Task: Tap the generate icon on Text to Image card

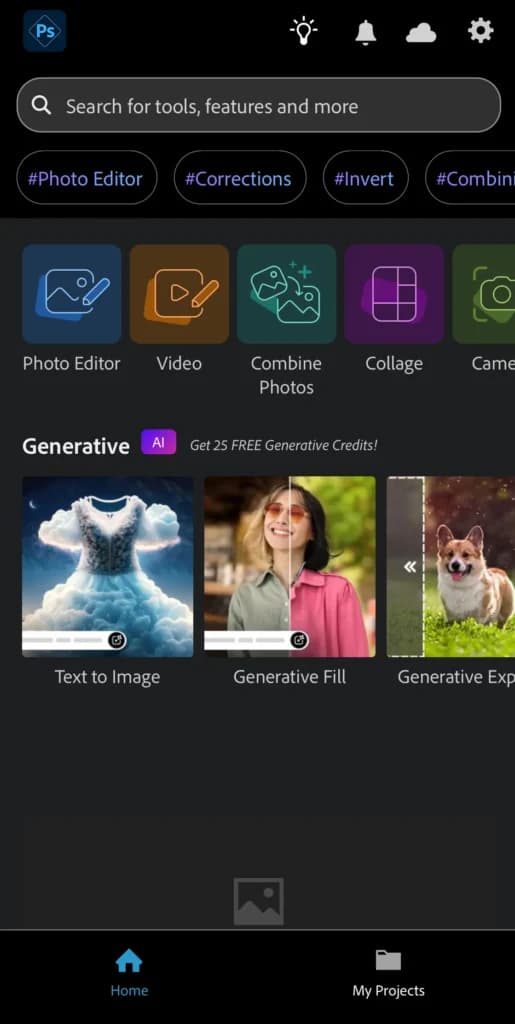Action: 116,640
